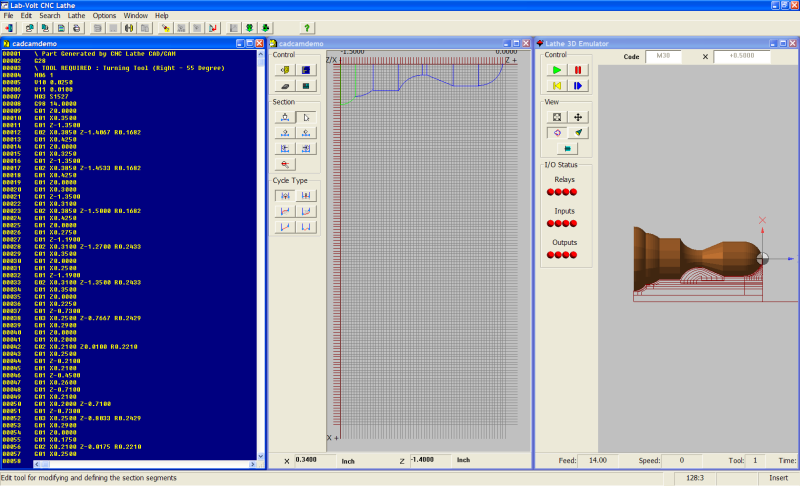Select the first Cycle Type button
This screenshot has height=486, width=800.
[285, 195]
